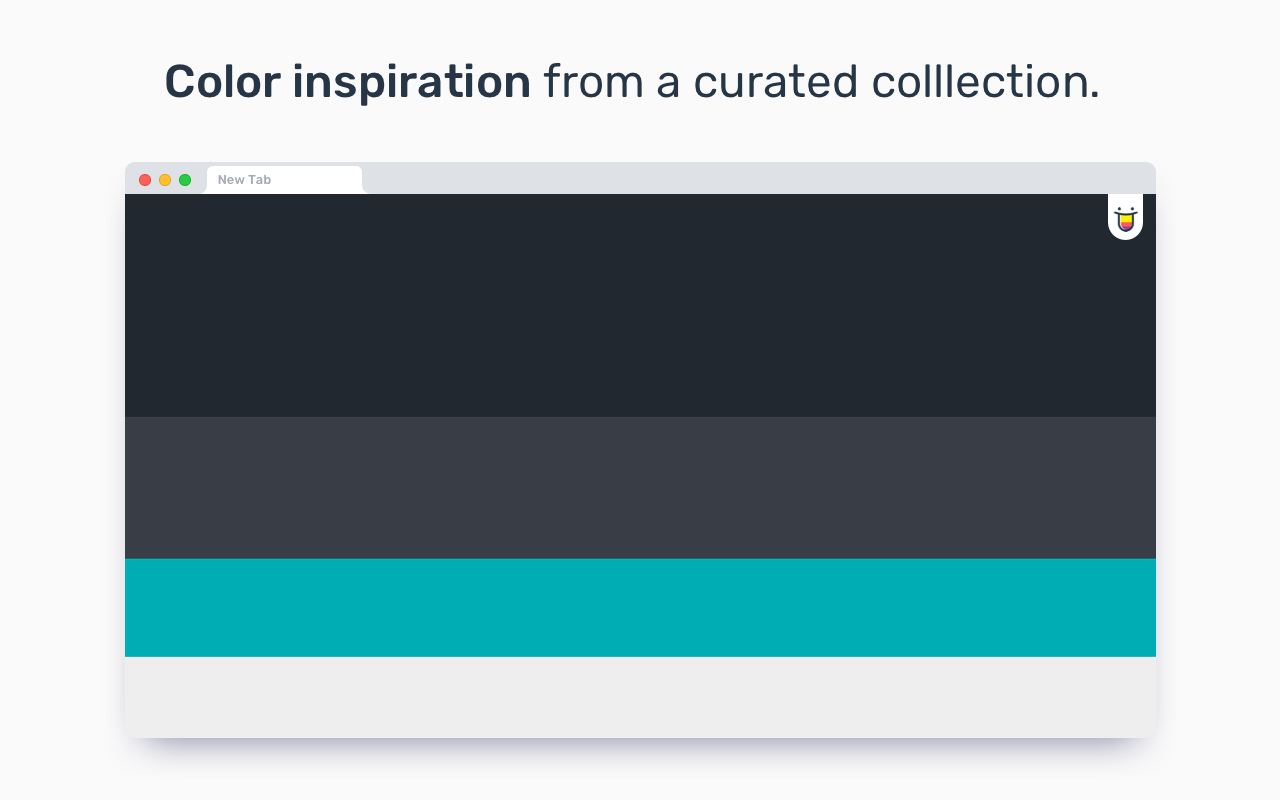The height and width of the screenshot is (800, 1280).
Task: Maximize the window using the green dot
Action: 185,180
